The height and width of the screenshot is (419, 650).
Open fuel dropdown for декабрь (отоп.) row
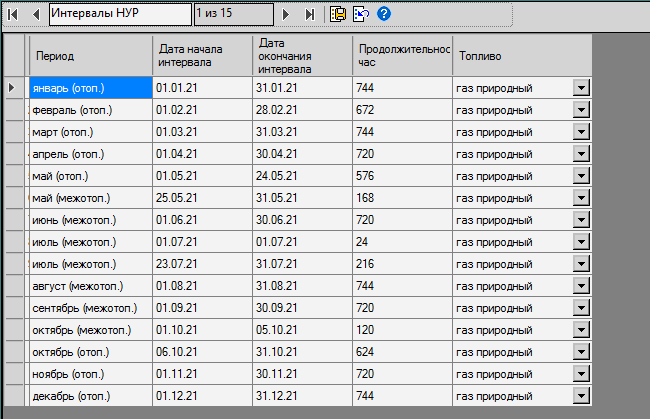click(581, 395)
